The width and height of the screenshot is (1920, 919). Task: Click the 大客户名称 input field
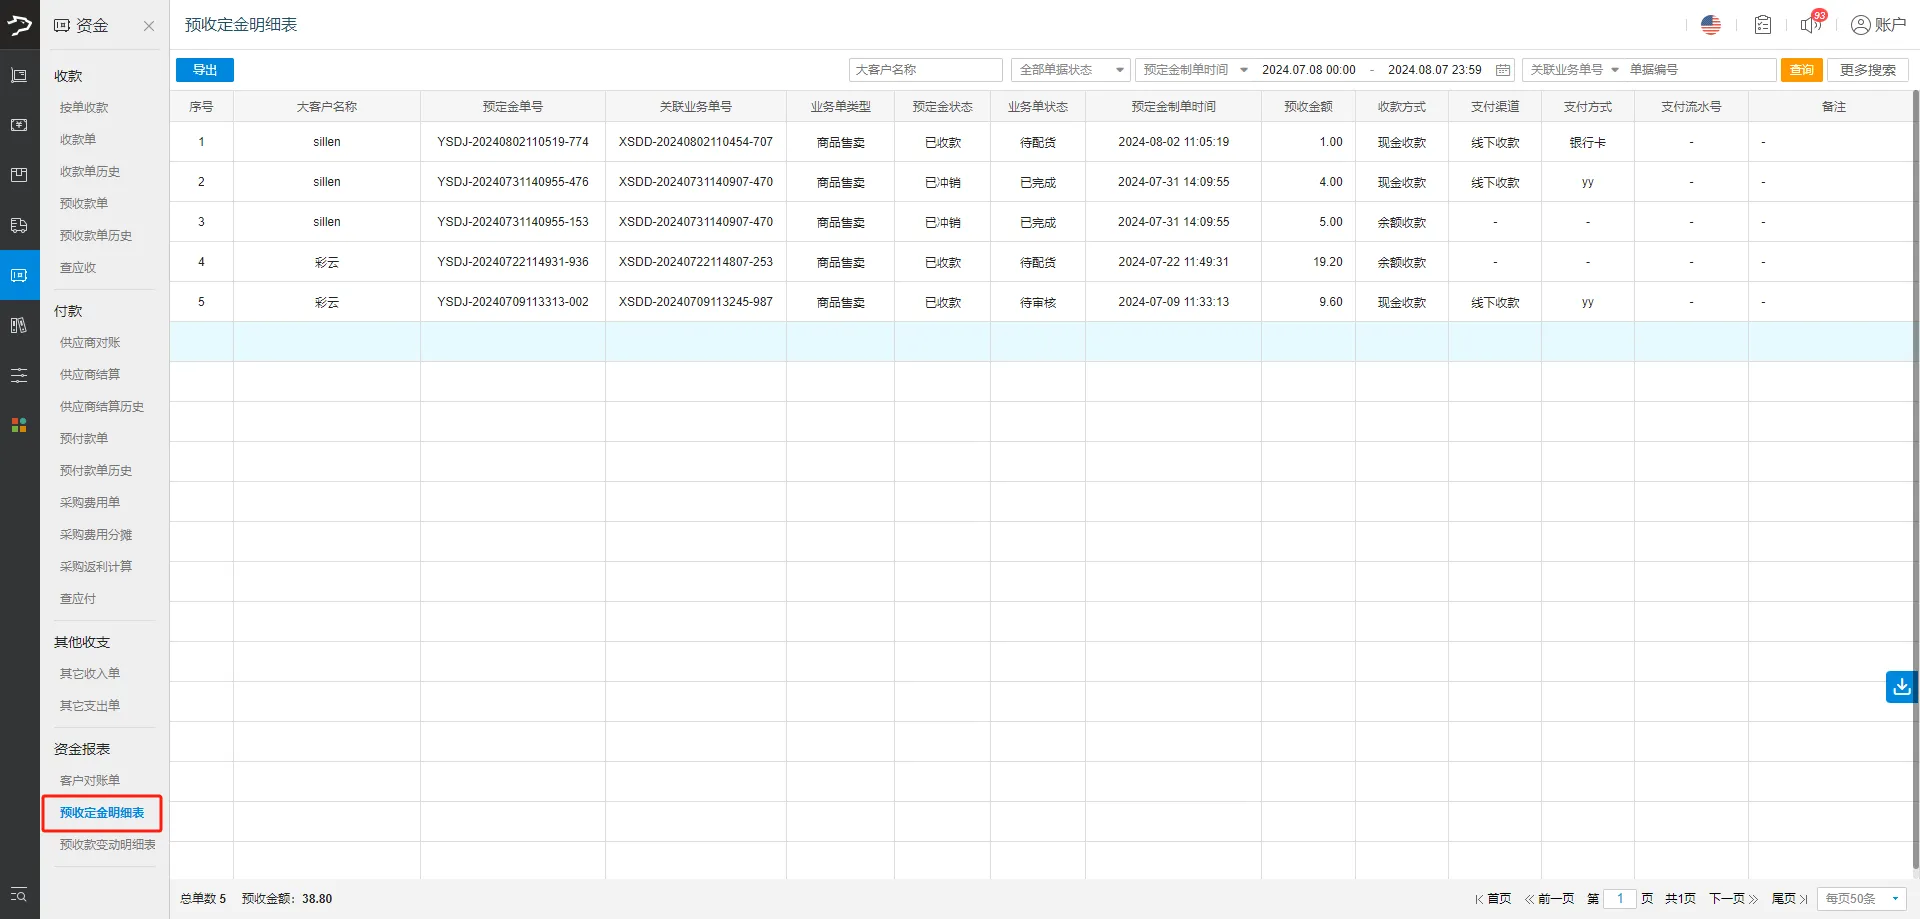click(x=925, y=70)
